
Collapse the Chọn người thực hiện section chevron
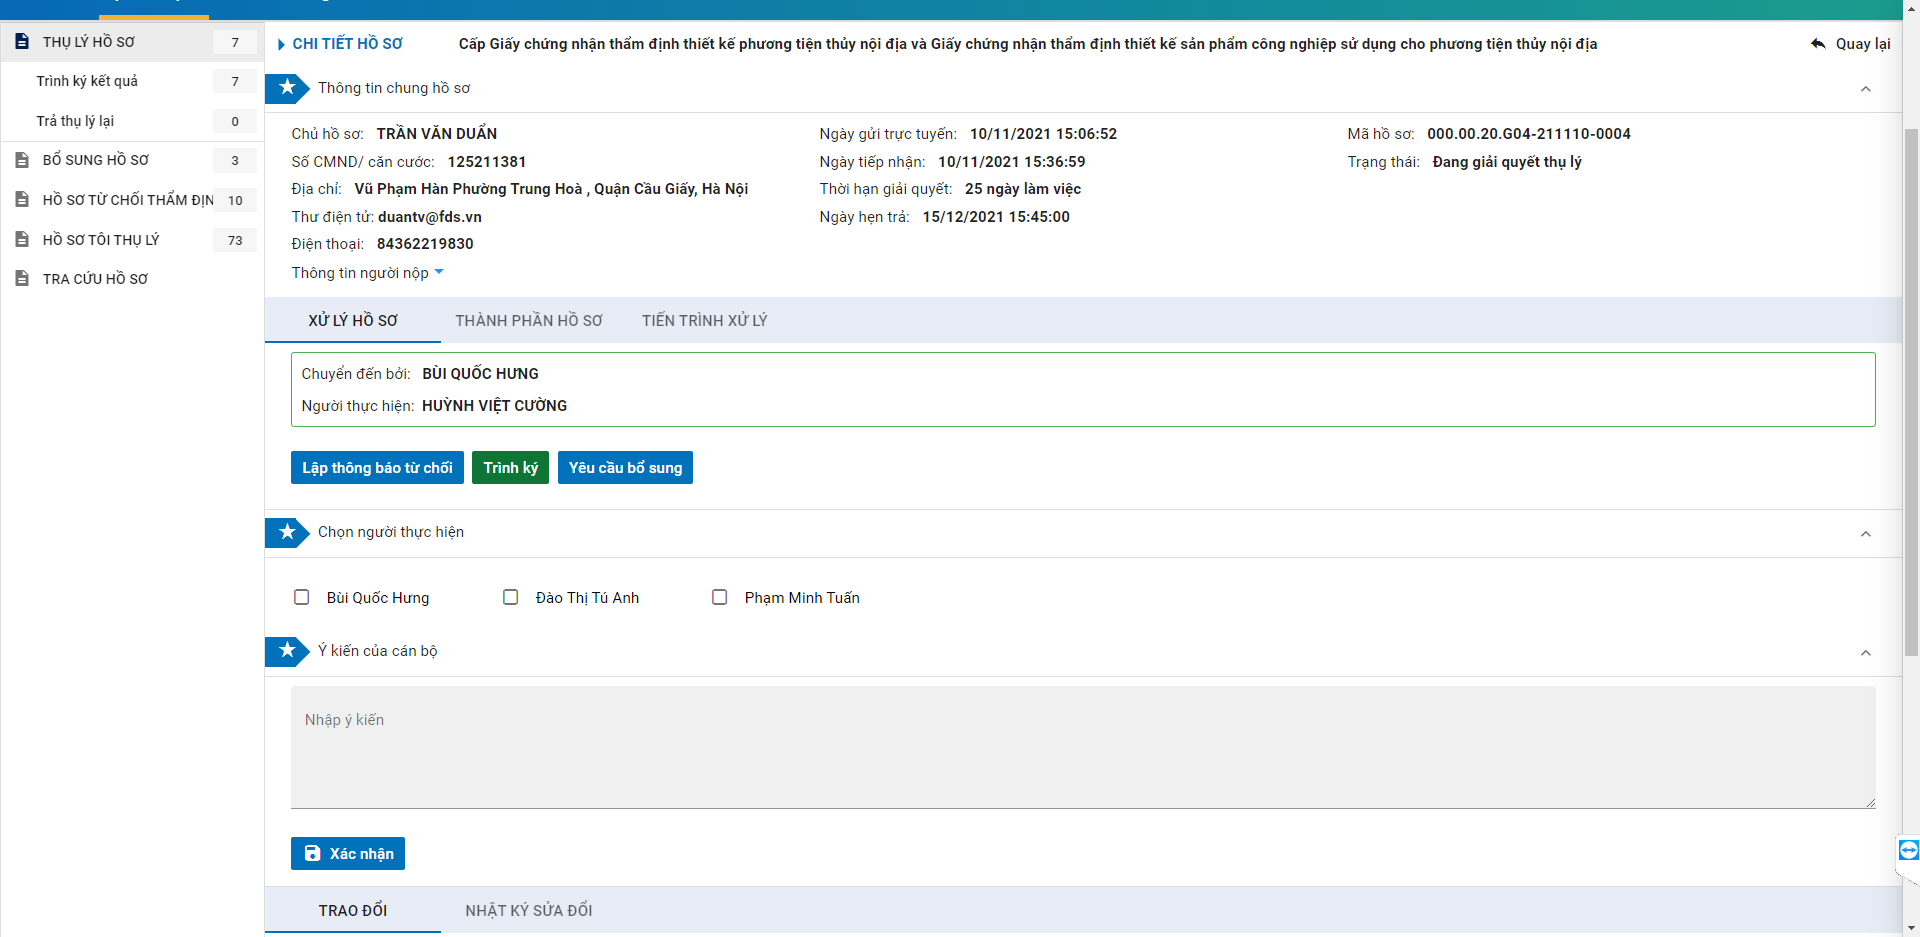pyautogui.click(x=1865, y=534)
